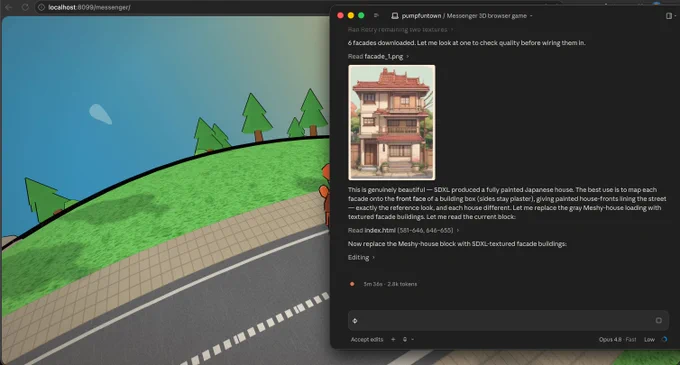Click the message input field
The width and height of the screenshot is (680, 365).
(507, 320)
